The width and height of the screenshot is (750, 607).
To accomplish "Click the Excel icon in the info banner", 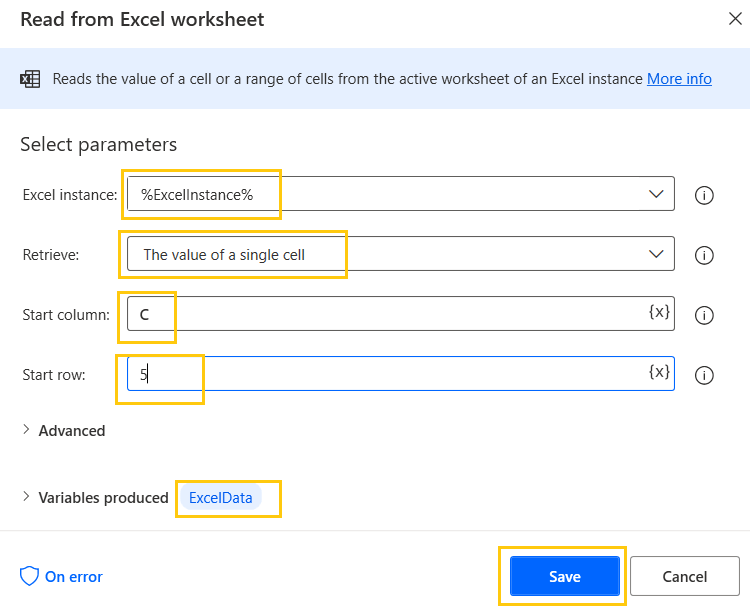I will pos(30,79).
